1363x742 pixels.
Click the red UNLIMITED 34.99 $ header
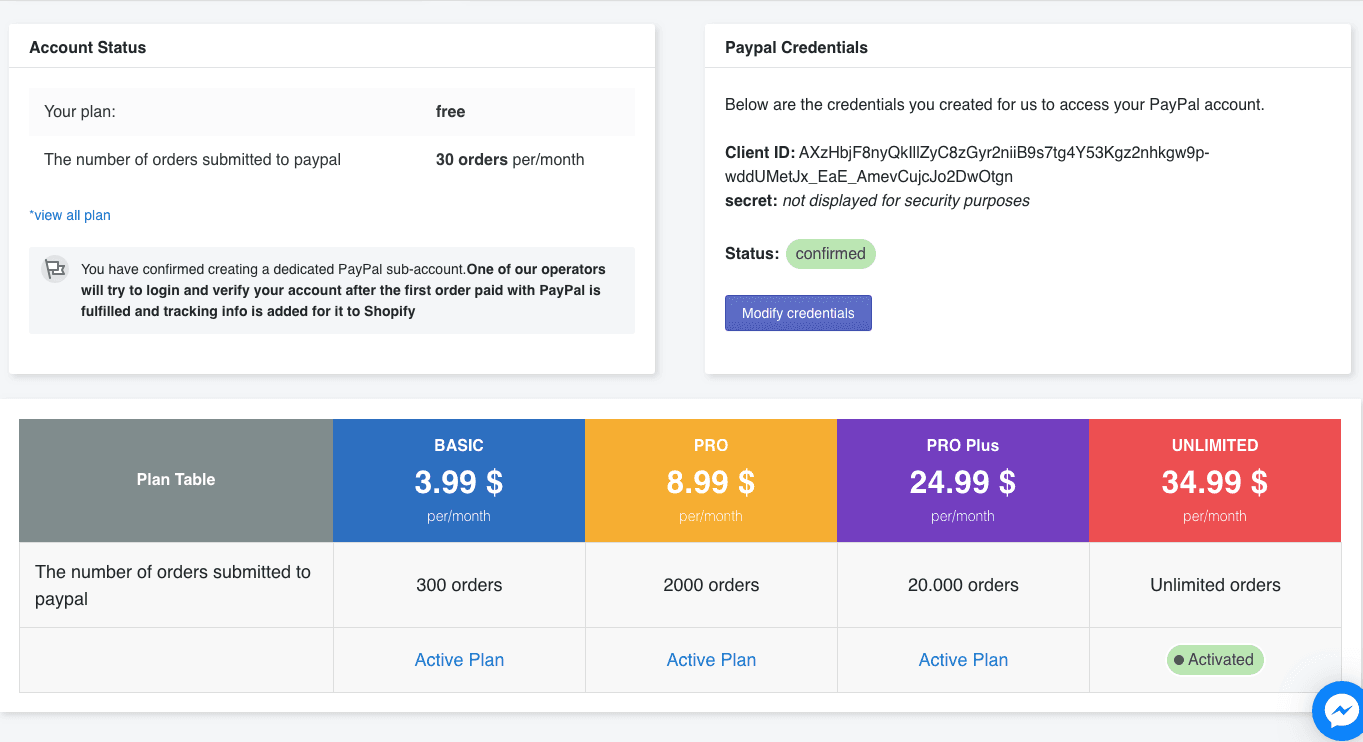[1214, 481]
